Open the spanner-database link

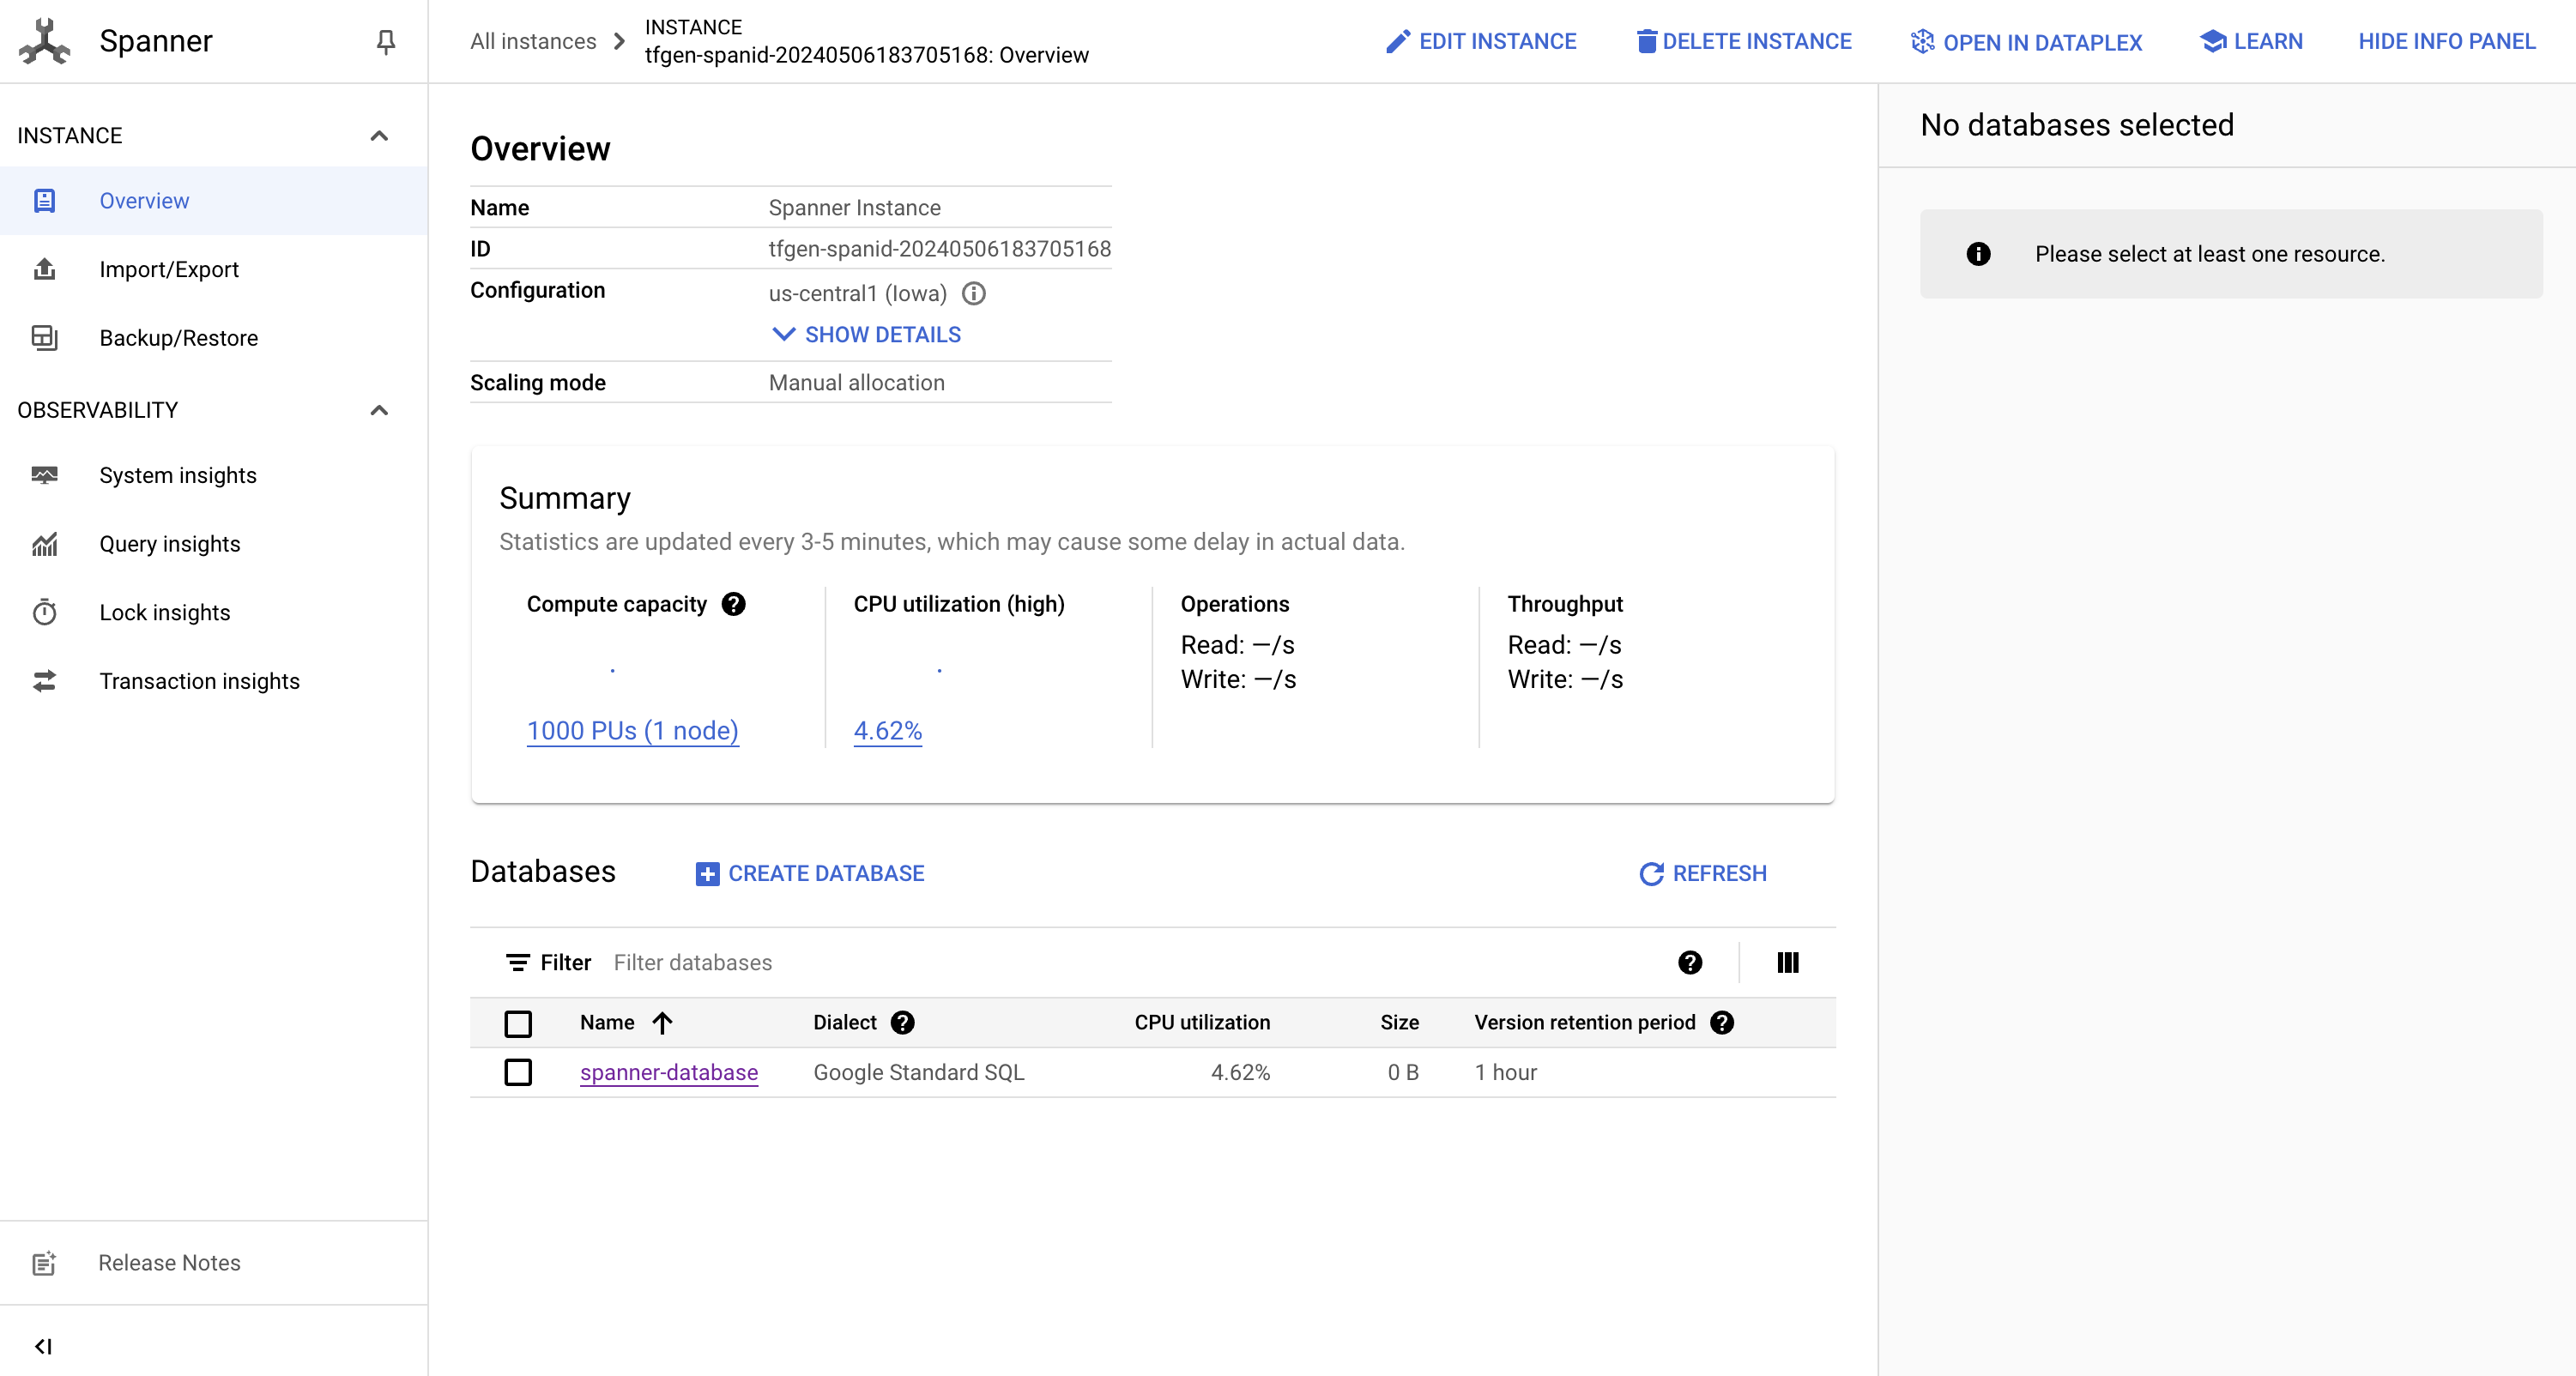(668, 1073)
